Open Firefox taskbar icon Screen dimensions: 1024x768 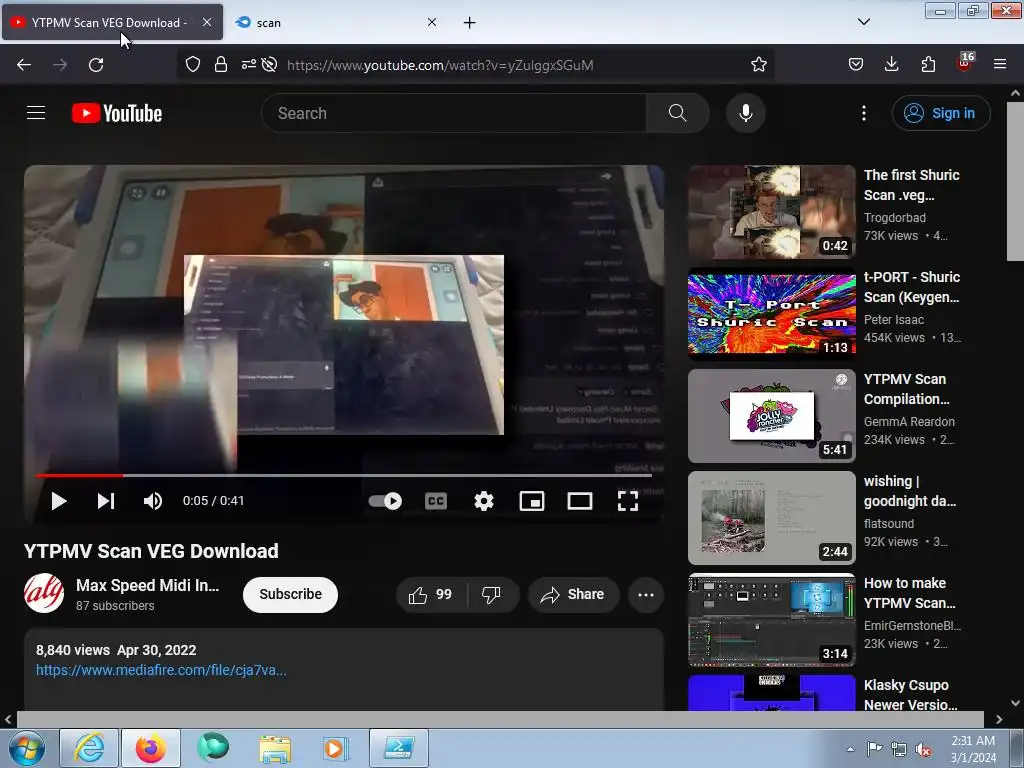[151, 748]
